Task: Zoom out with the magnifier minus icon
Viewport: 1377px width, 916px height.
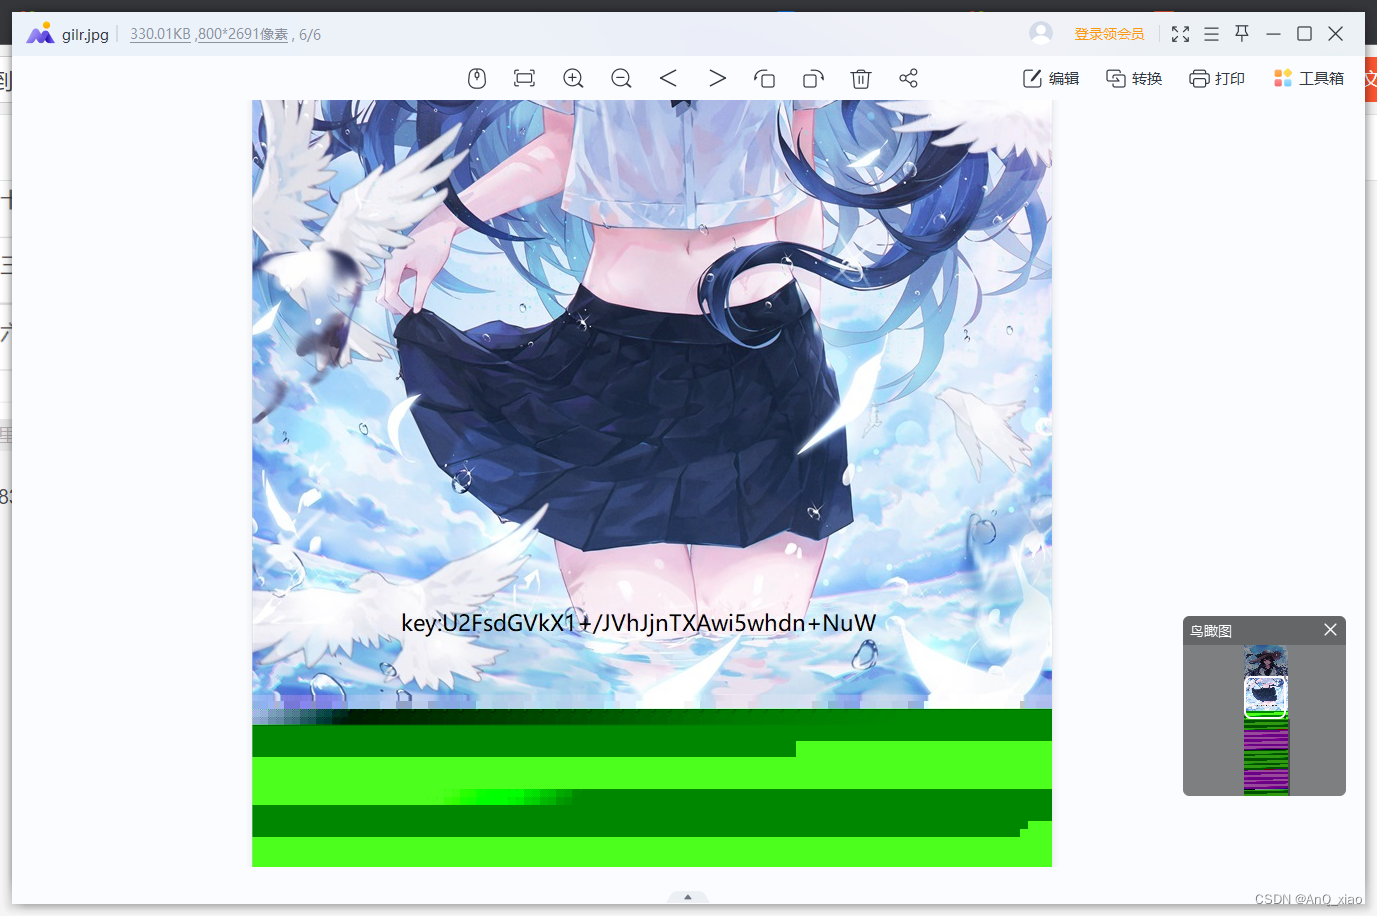Action: 621,78
